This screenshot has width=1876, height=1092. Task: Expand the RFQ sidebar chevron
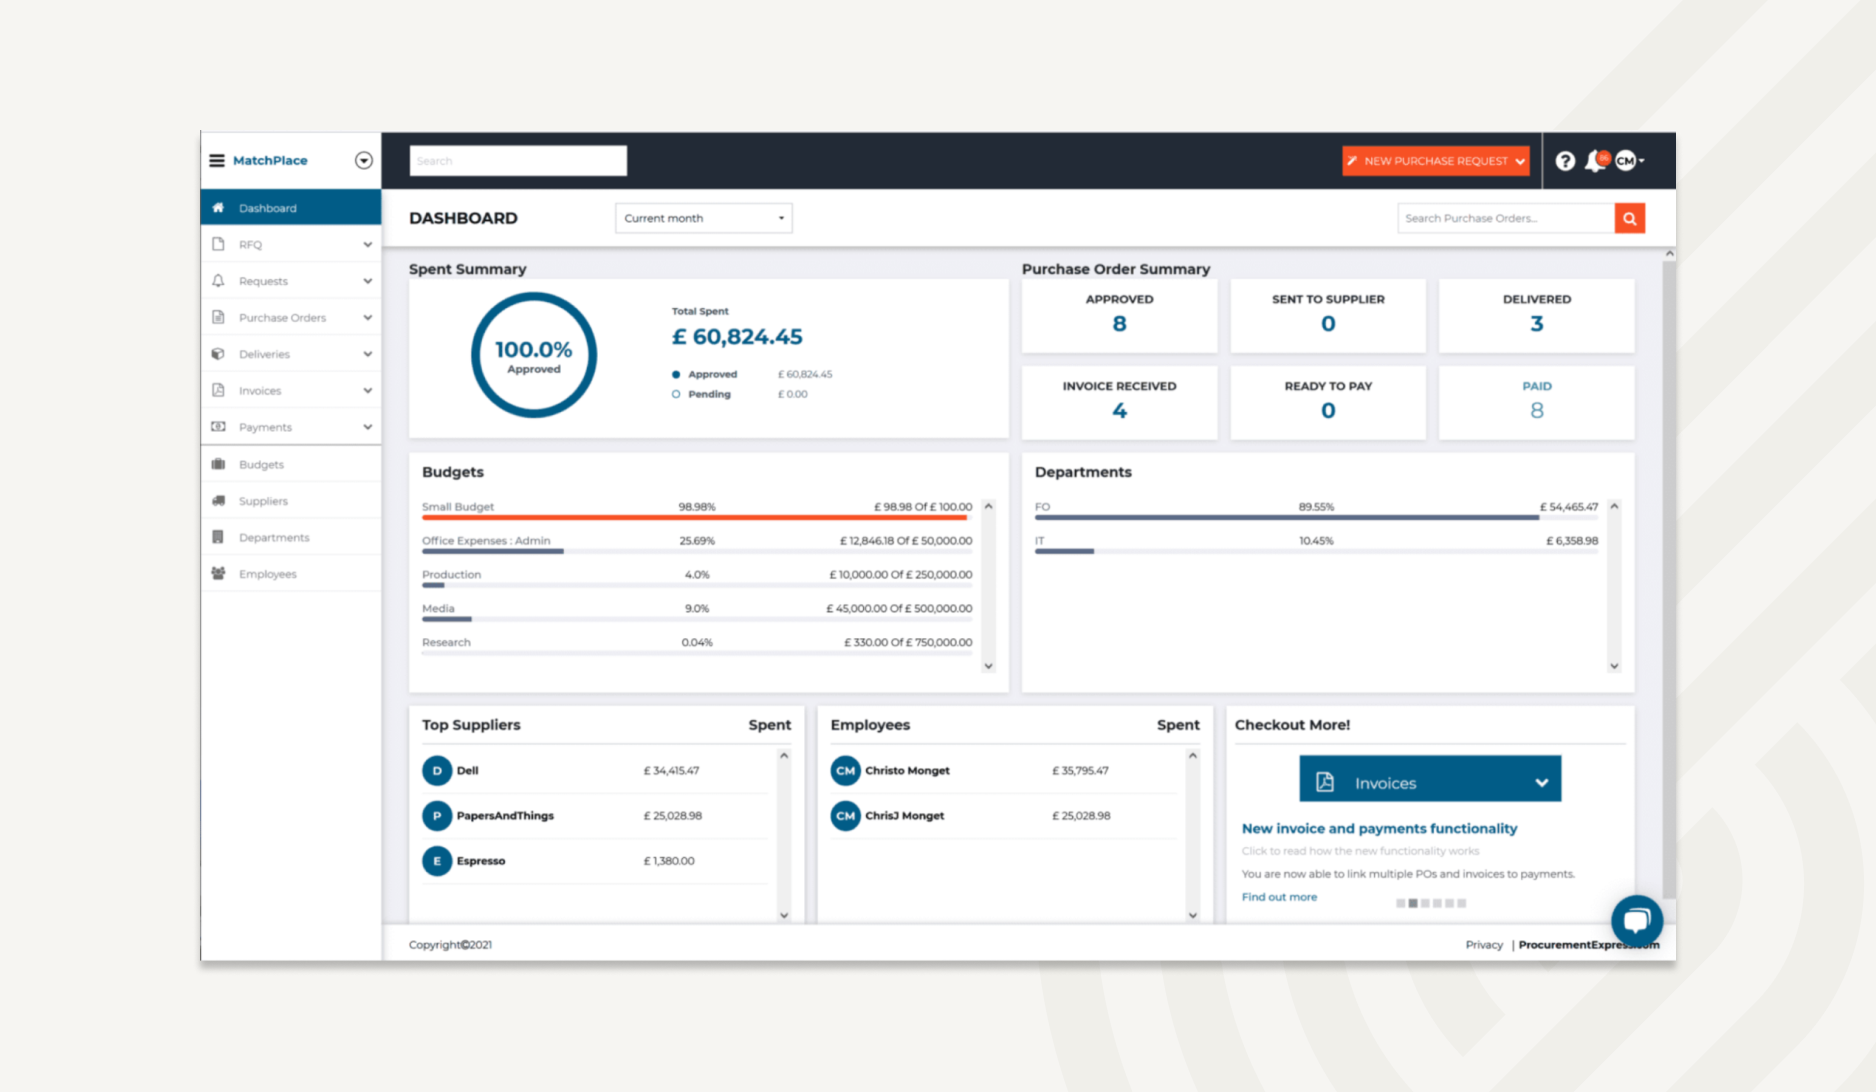(x=368, y=244)
